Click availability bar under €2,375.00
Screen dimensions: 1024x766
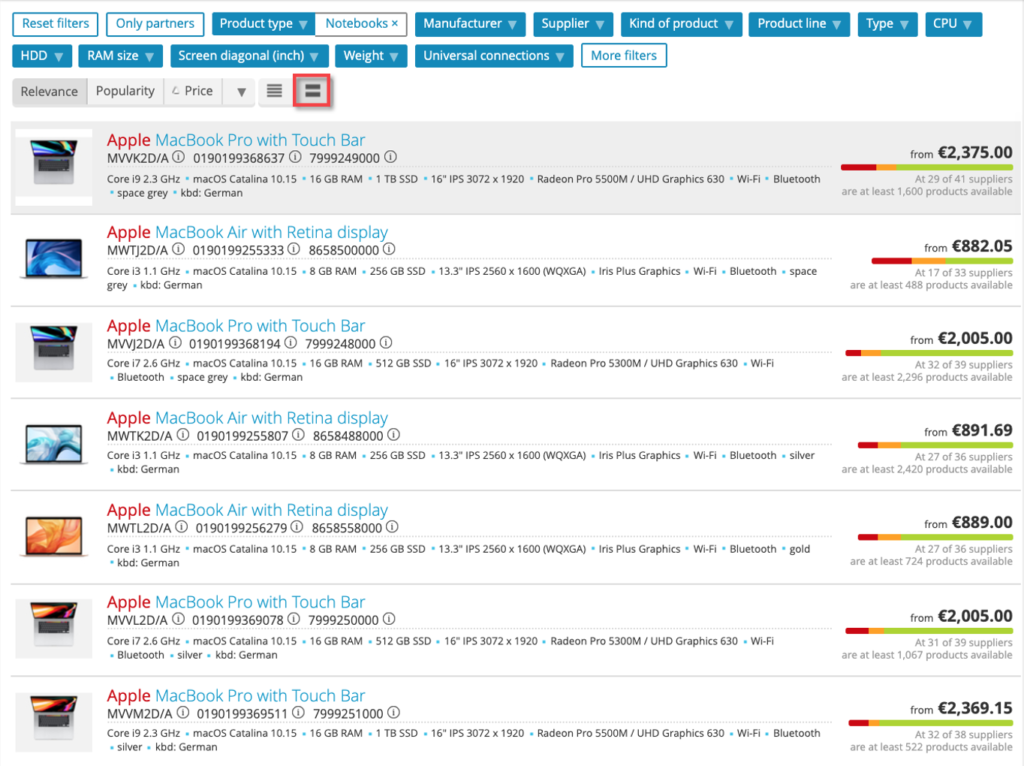[x=926, y=168]
